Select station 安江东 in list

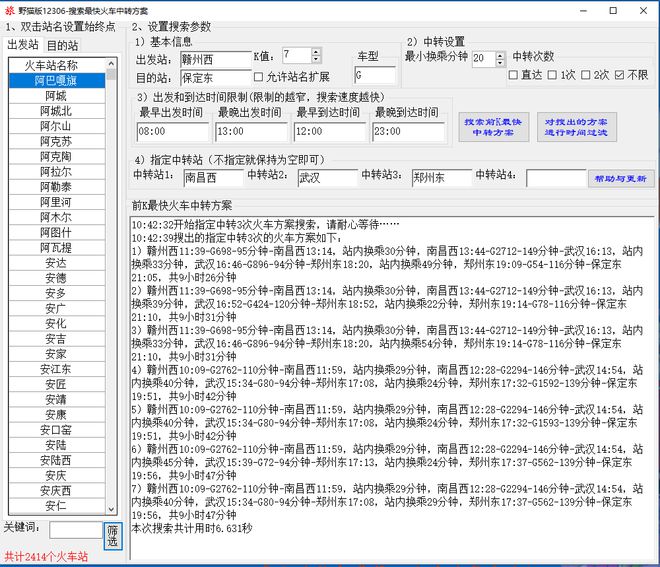coord(57,369)
